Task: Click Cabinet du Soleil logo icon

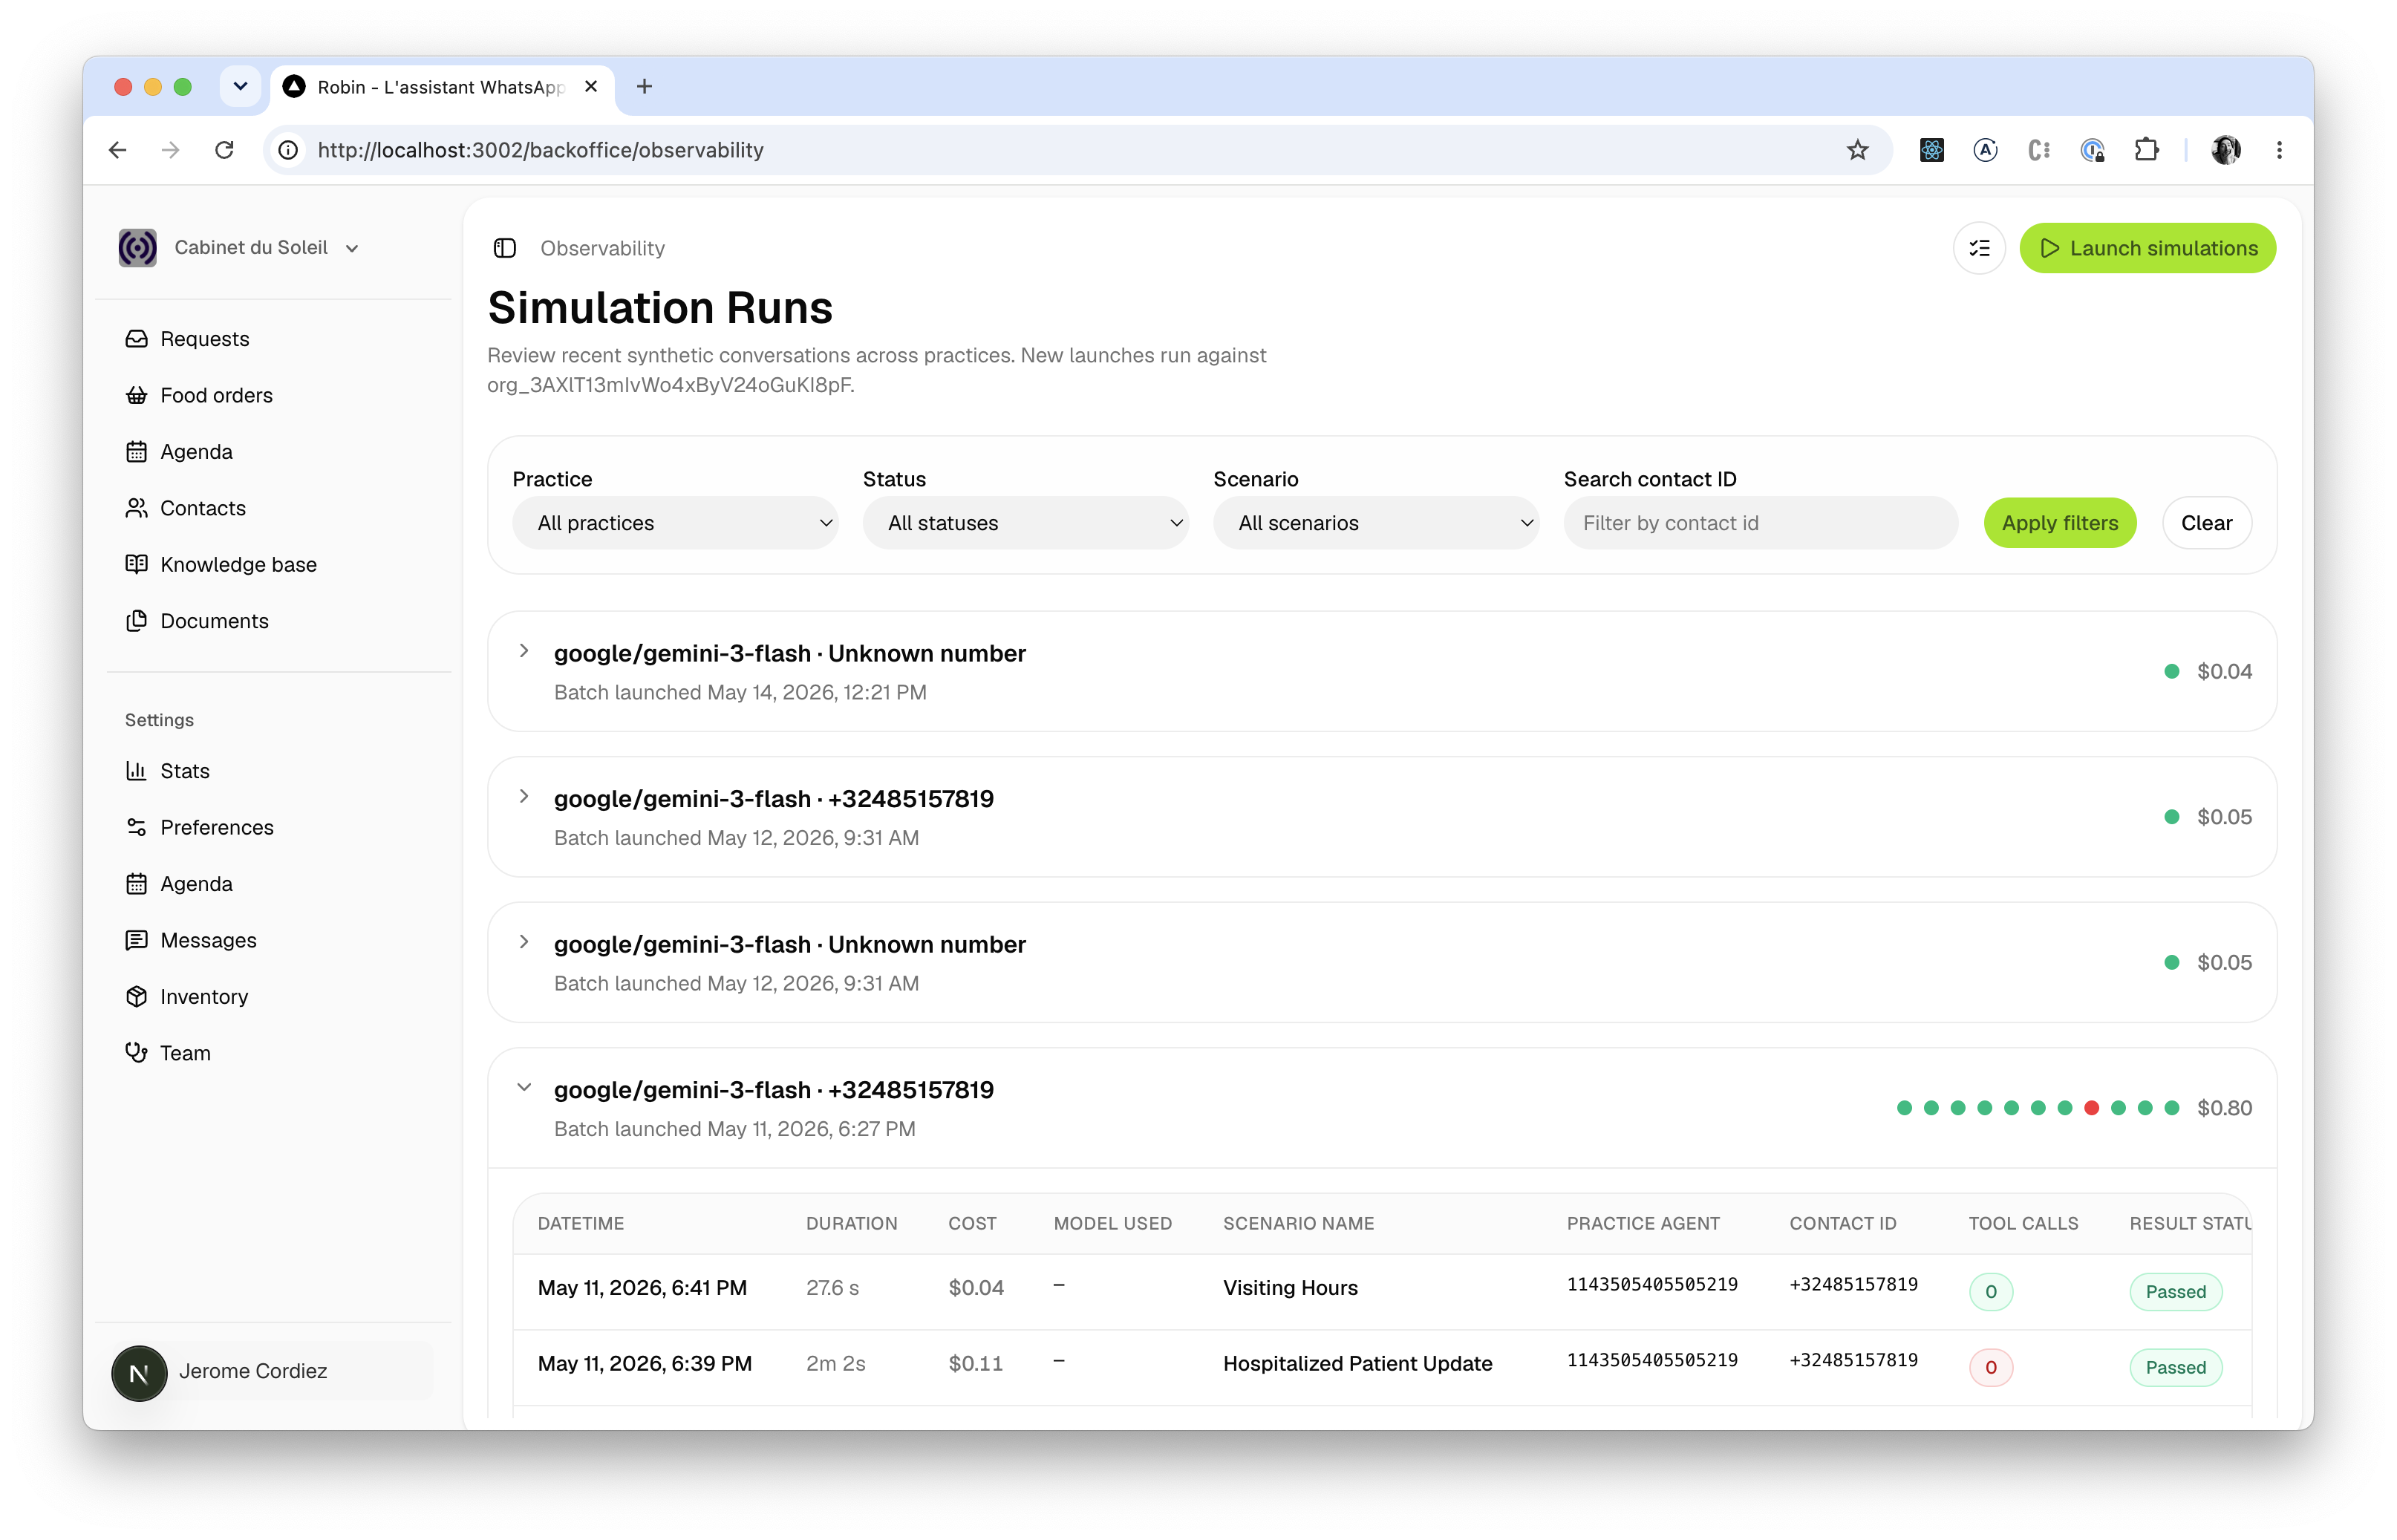Action: click(x=138, y=248)
